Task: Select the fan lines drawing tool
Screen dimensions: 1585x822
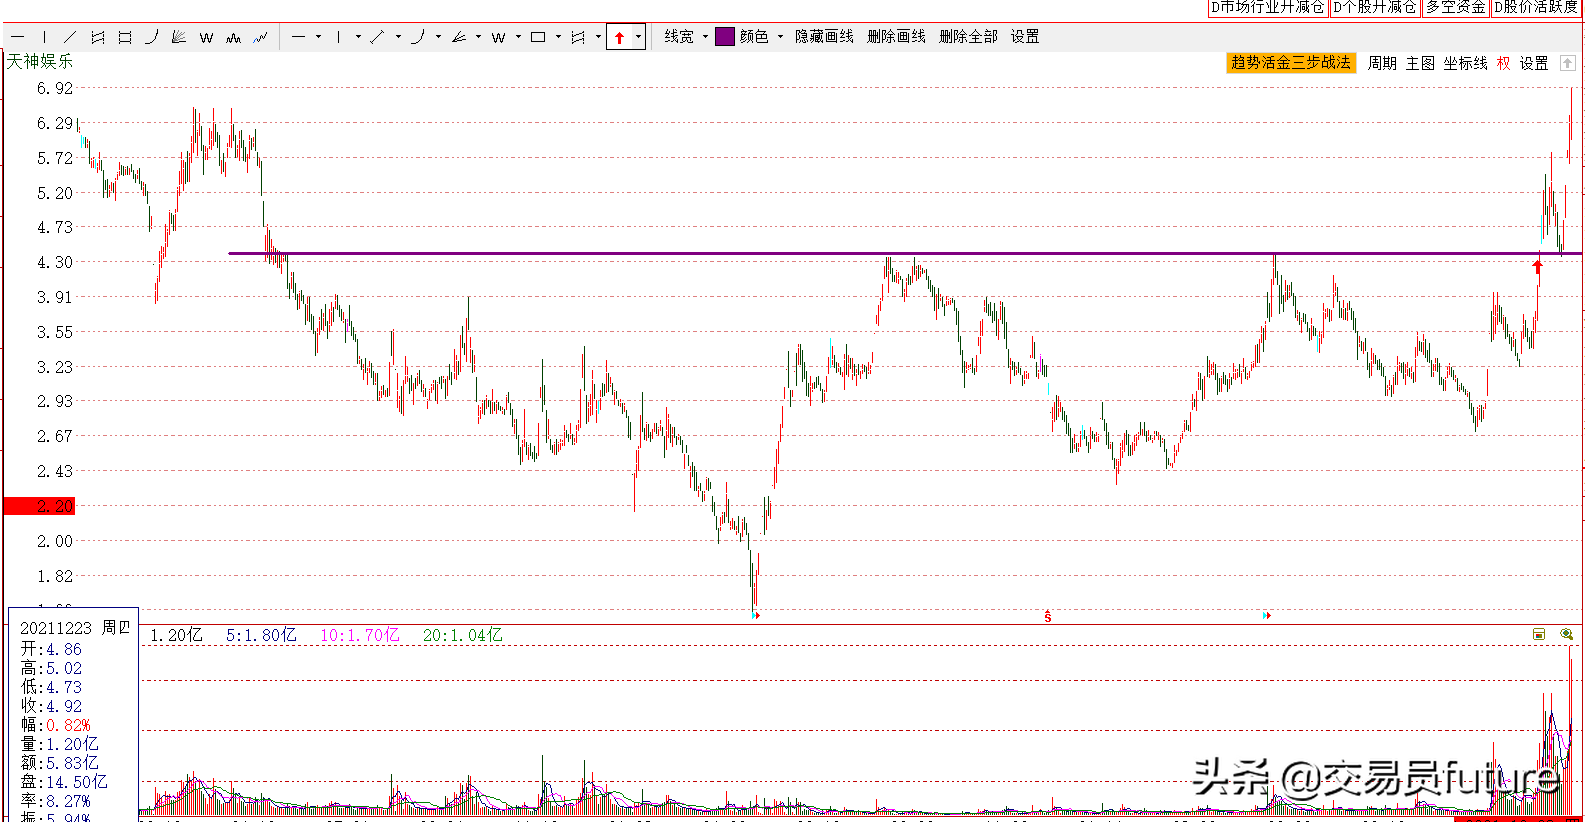Action: pos(179,37)
